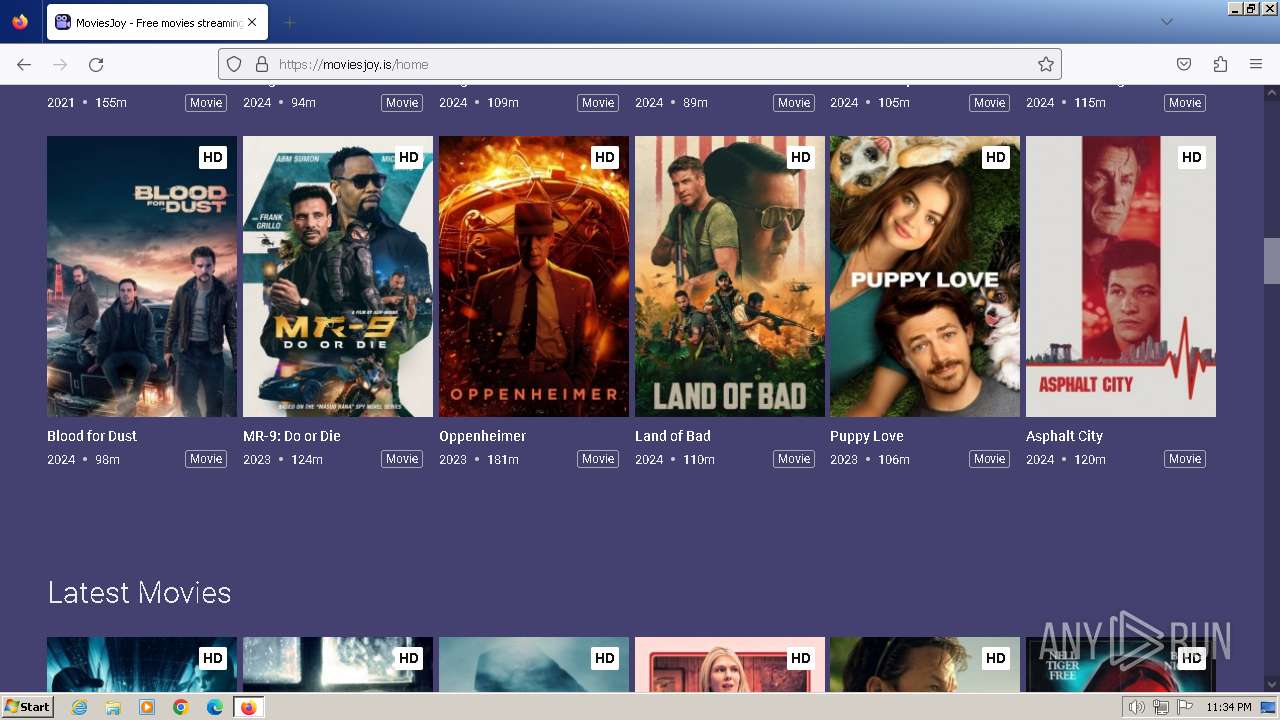Click Movie tag under Blood for Dust
Screen dimensions: 1280x720
tap(206, 459)
